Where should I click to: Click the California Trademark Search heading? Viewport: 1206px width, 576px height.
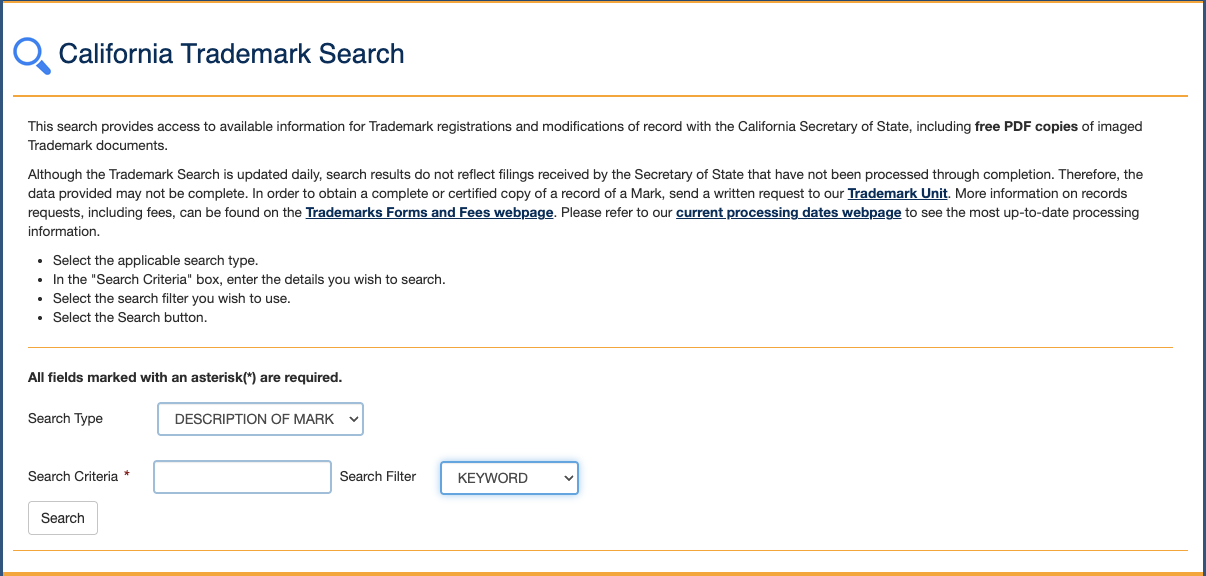click(231, 54)
